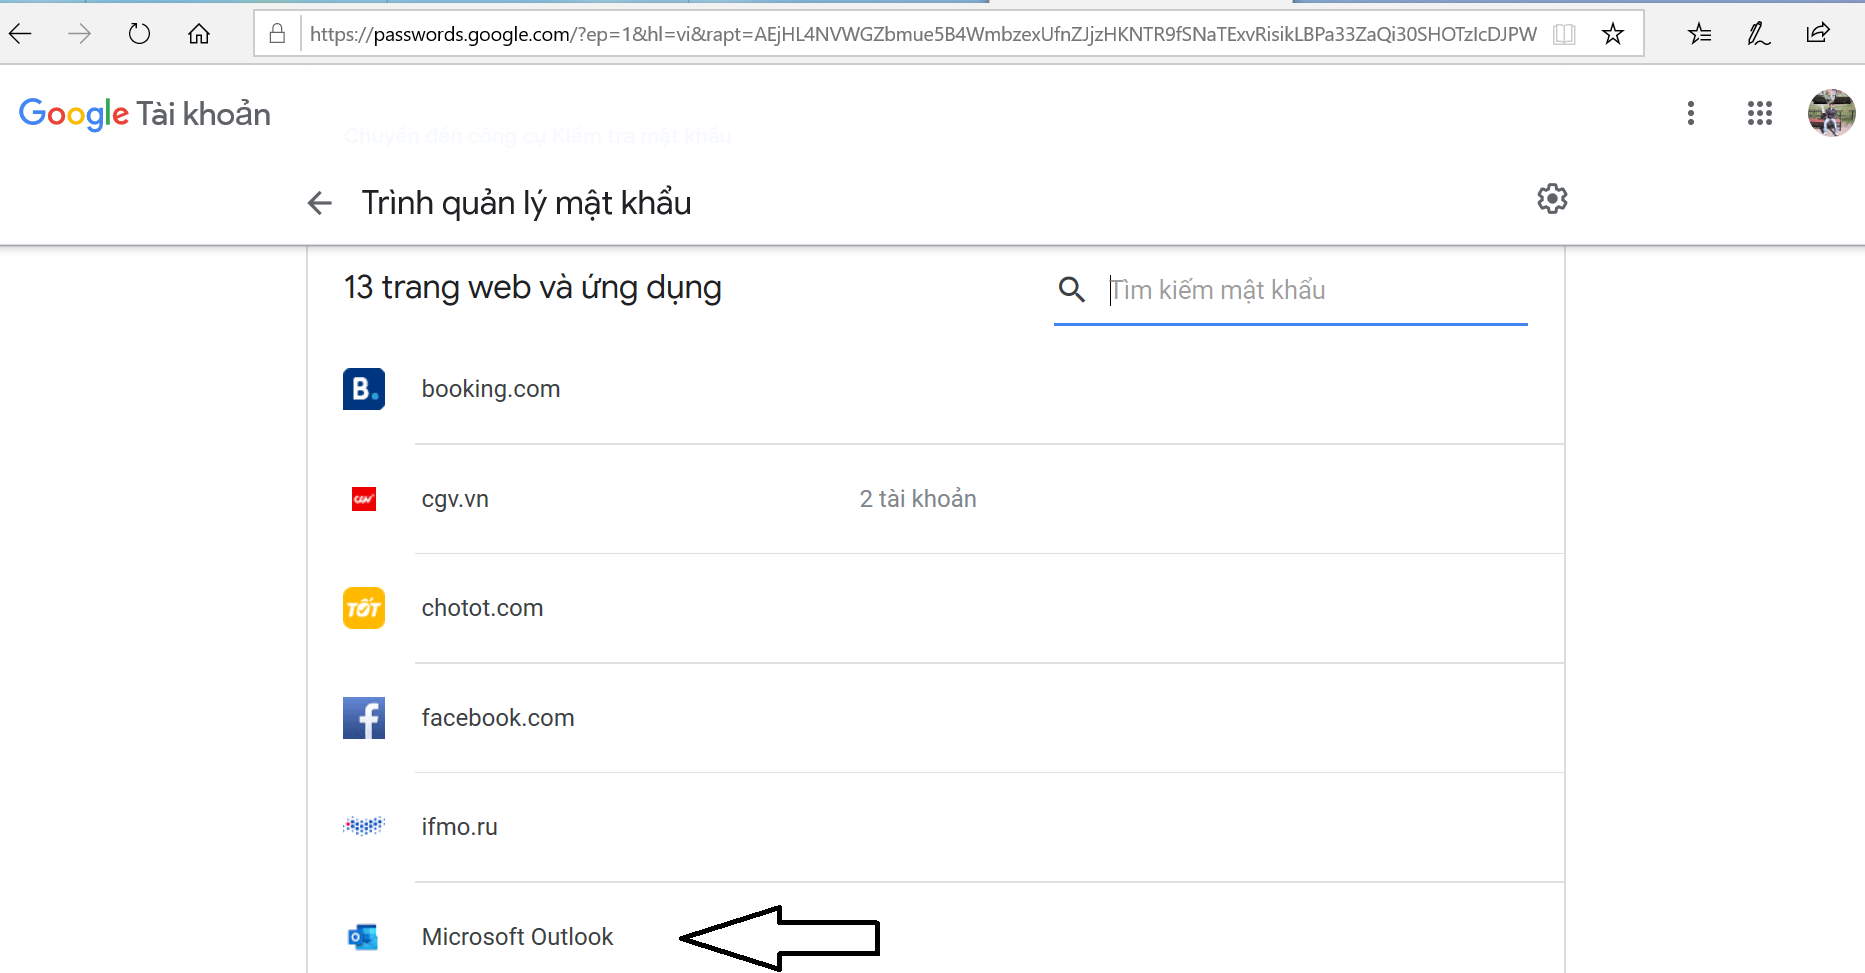Click the browser back arrow
1865x973 pixels.
coord(20,34)
